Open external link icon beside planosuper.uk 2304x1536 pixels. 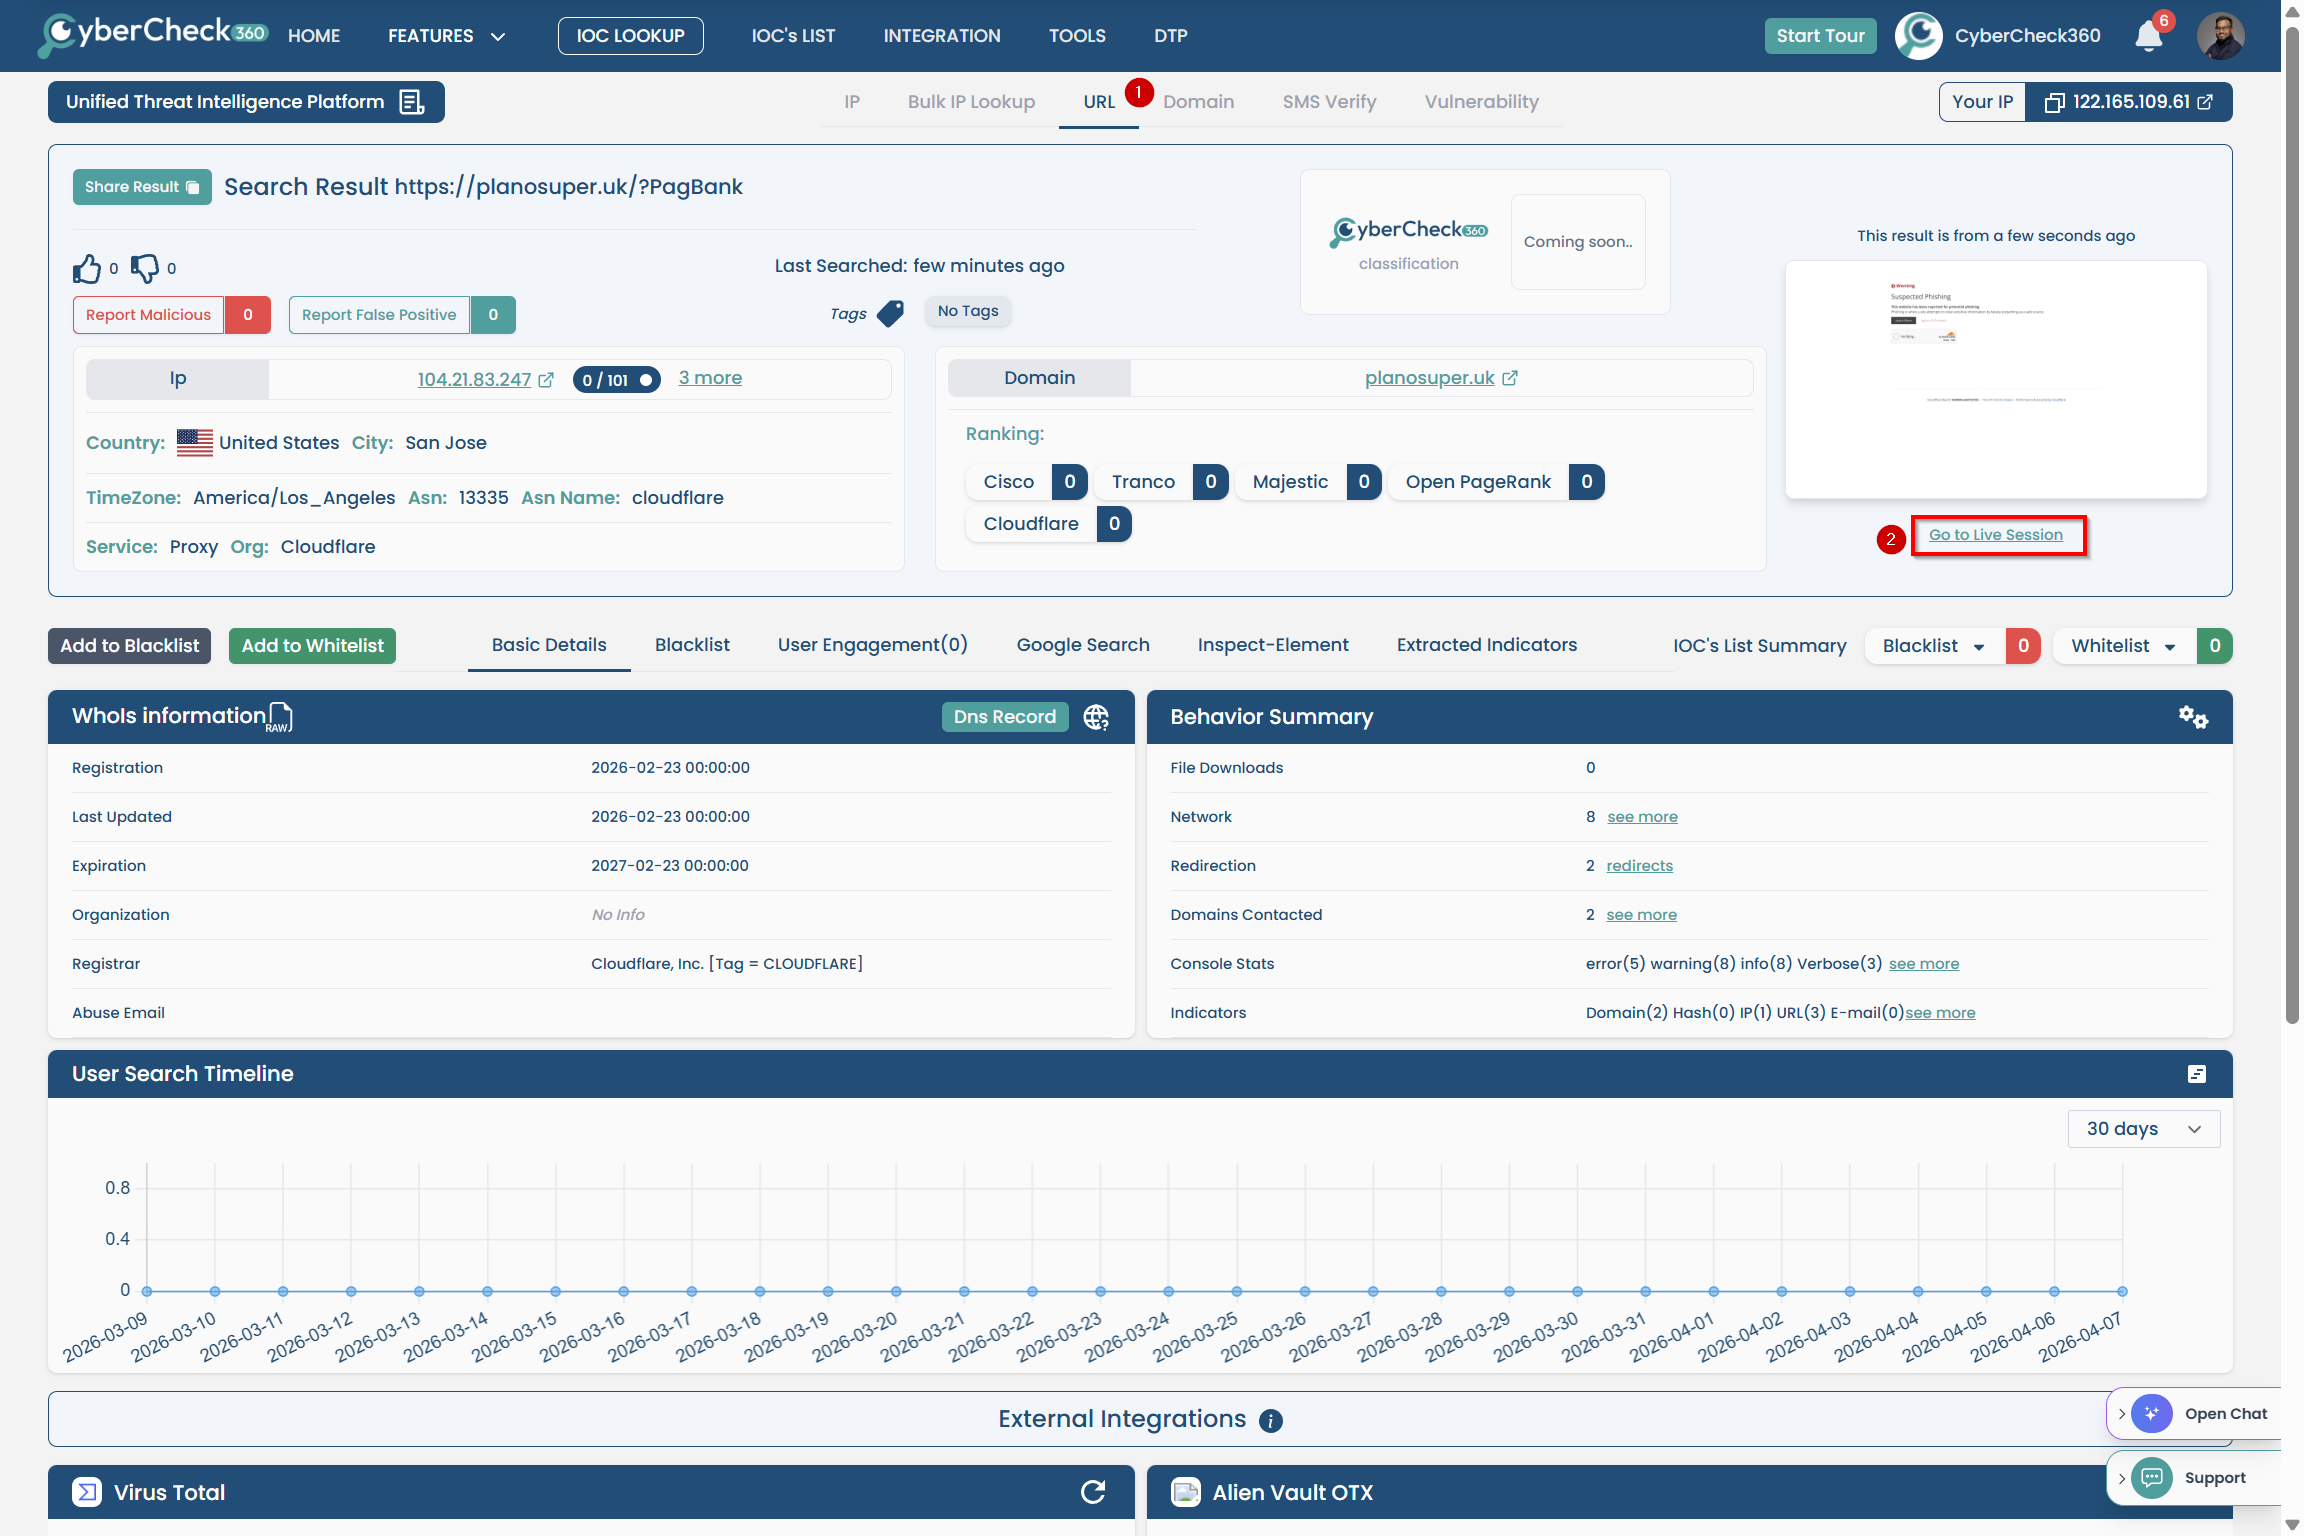[1510, 378]
